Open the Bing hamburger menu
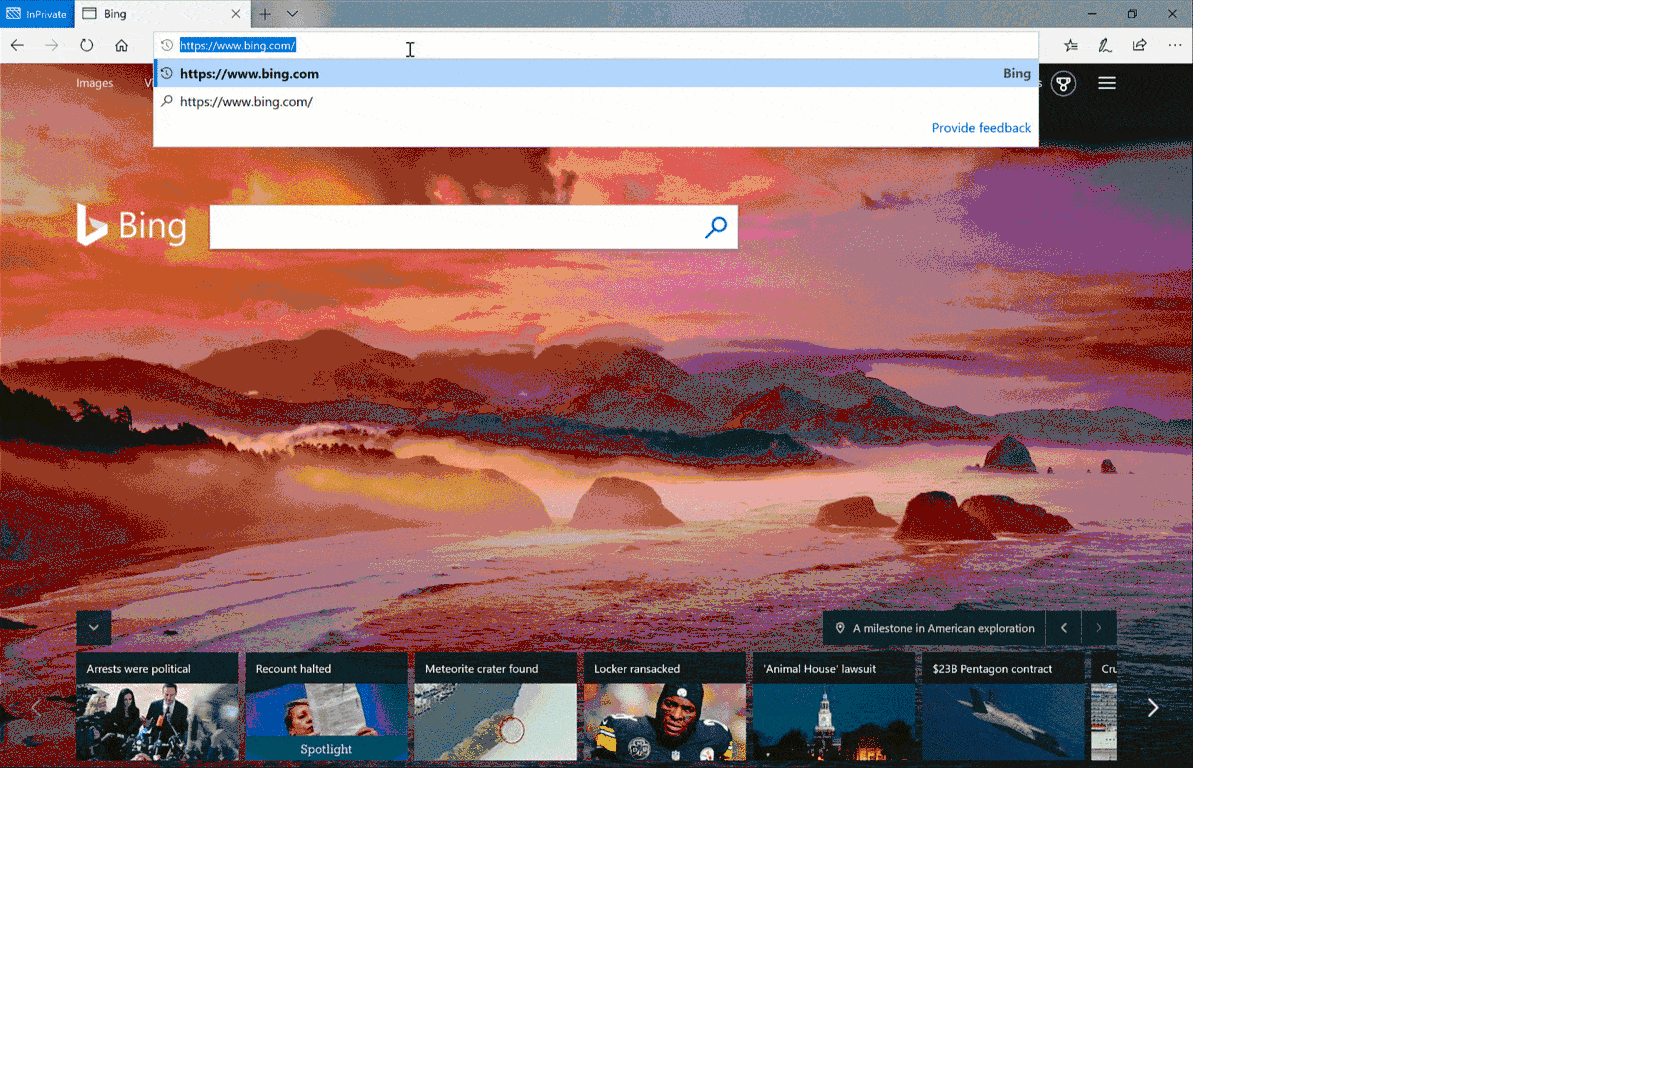This screenshot has width=1678, height=1080. point(1107,84)
